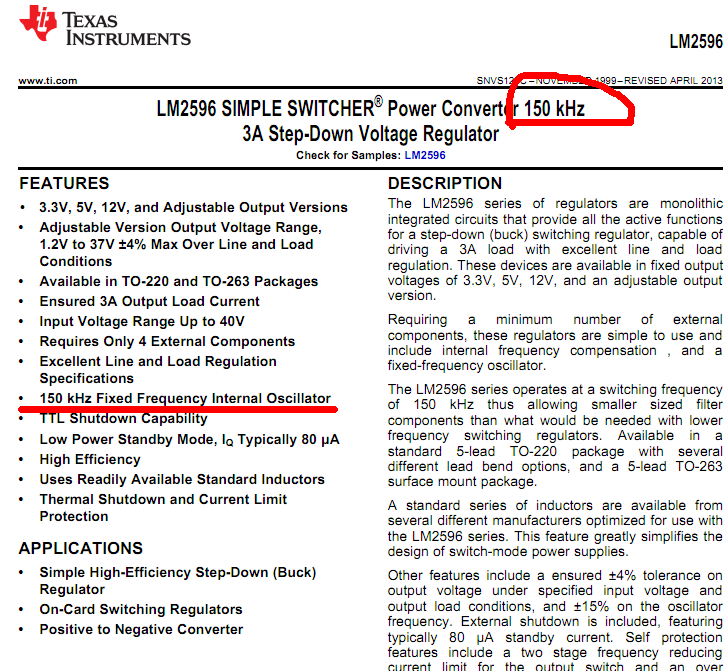Image resolution: width=728 pixels, height=671 pixels.
Task: Click 'Check for Samples:' label
Action: pos(348,155)
